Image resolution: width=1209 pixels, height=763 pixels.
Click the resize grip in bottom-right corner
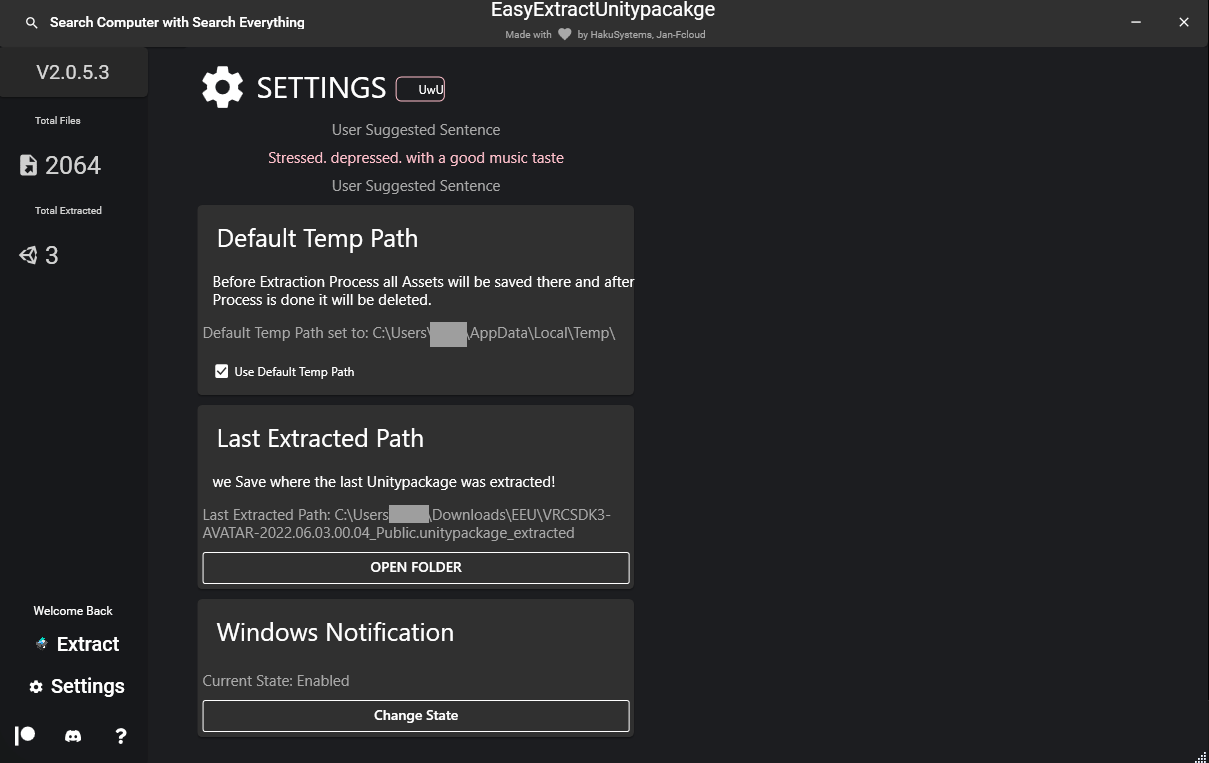point(1201,756)
